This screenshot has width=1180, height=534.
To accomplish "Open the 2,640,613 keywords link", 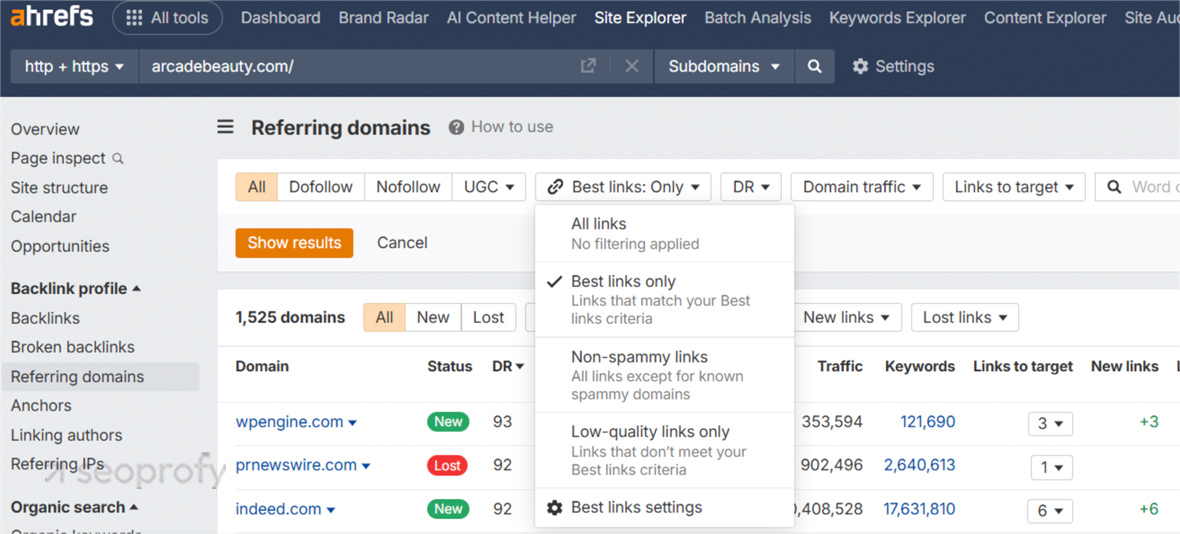I will 920,466.
